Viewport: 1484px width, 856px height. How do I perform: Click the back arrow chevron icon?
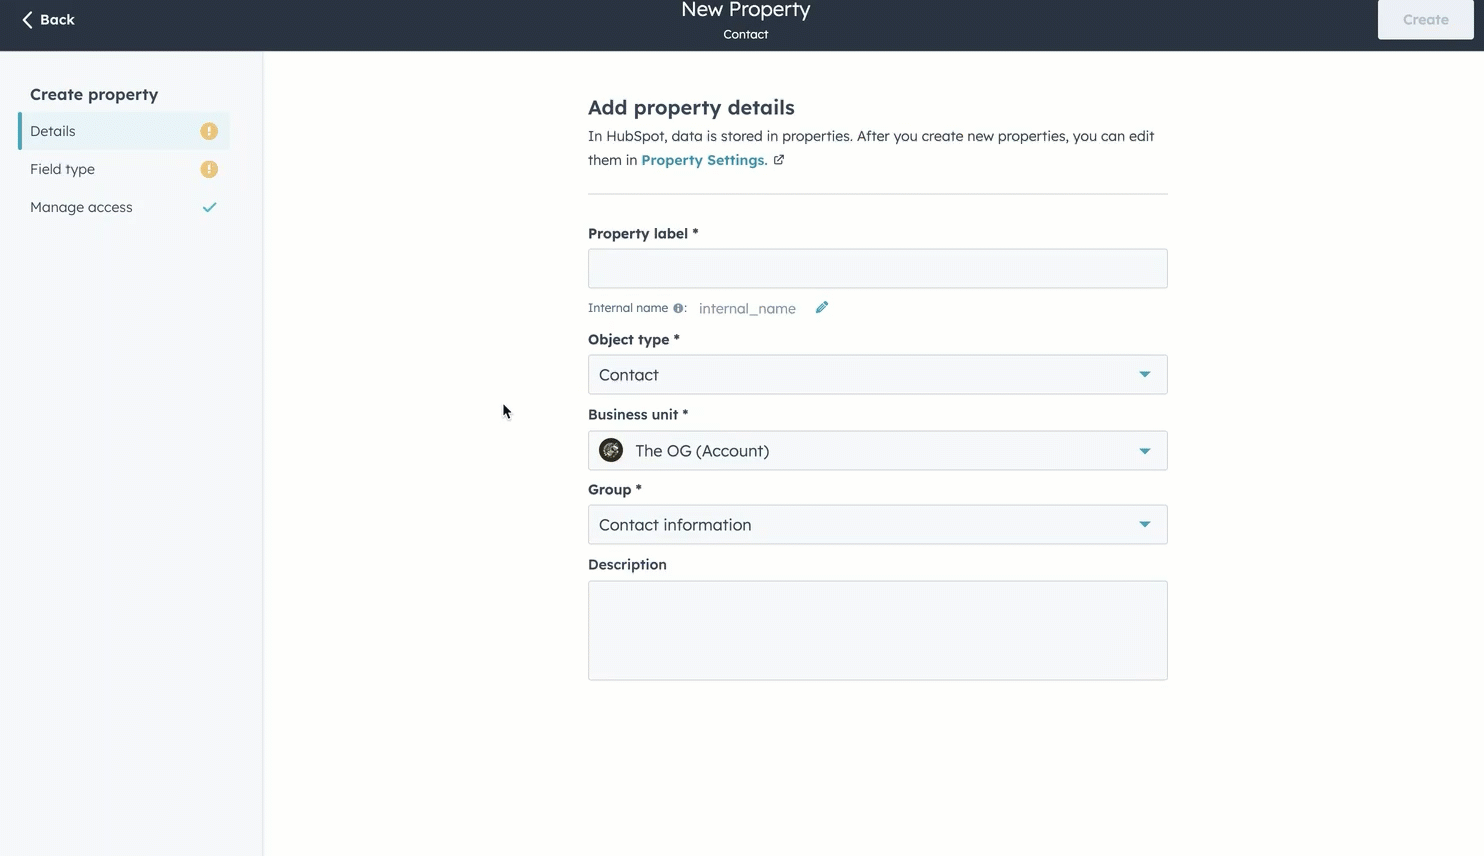click(x=28, y=19)
